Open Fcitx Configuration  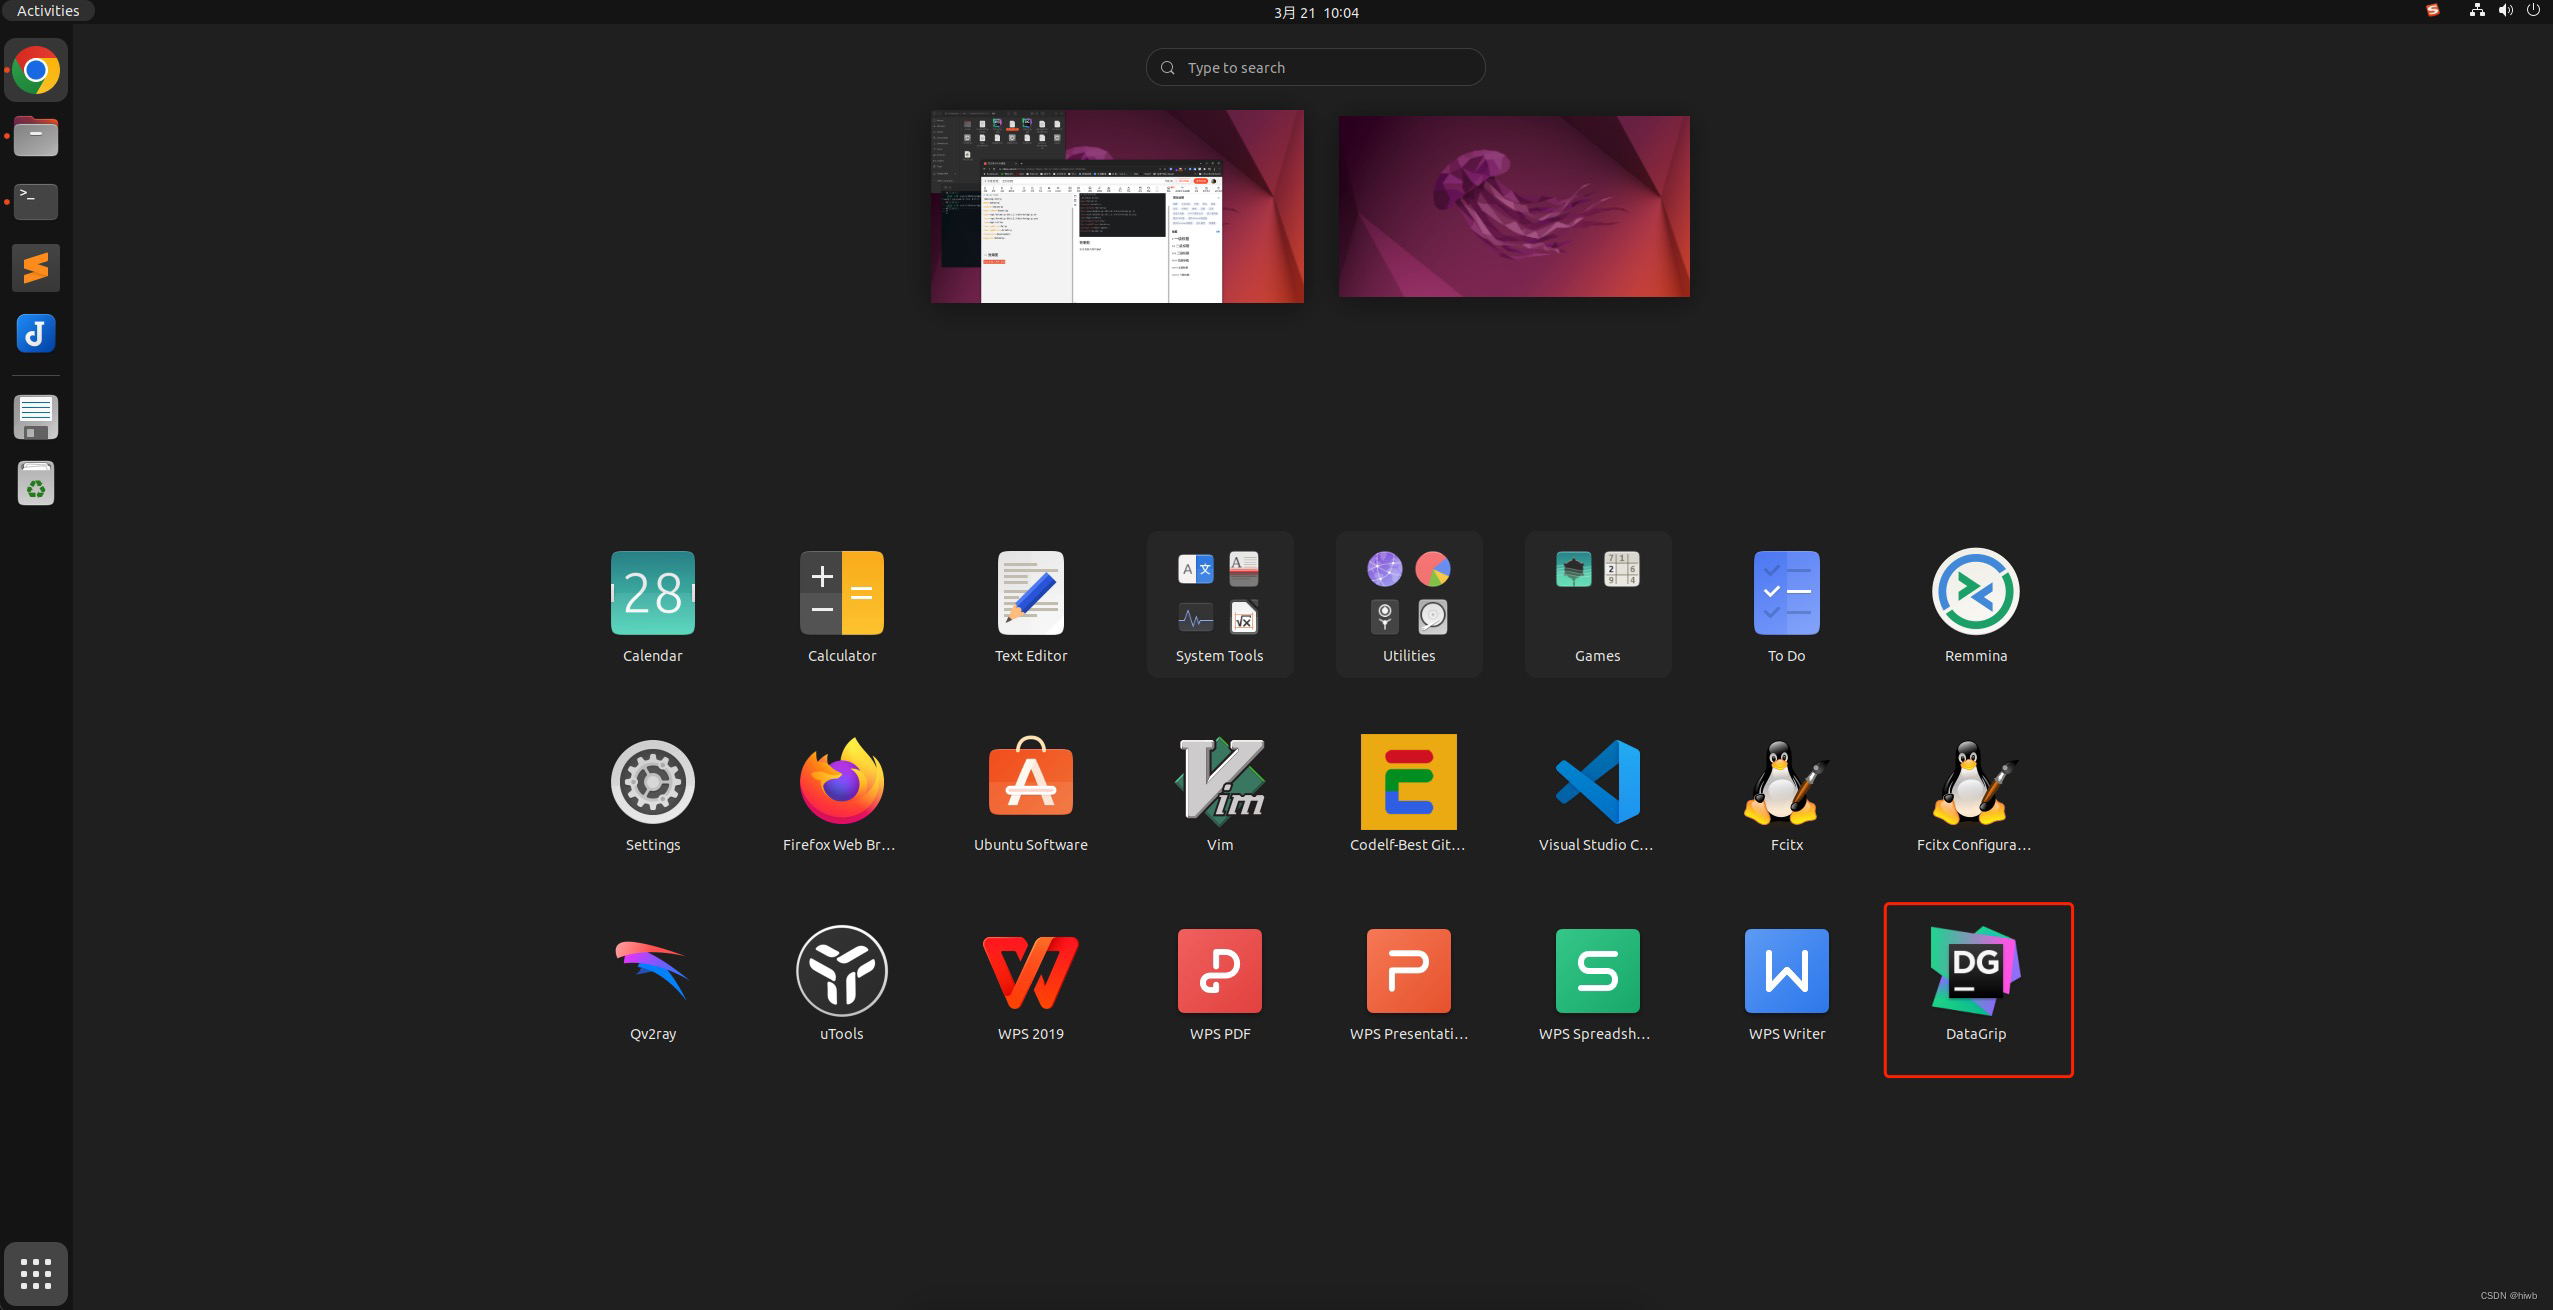(x=1975, y=794)
